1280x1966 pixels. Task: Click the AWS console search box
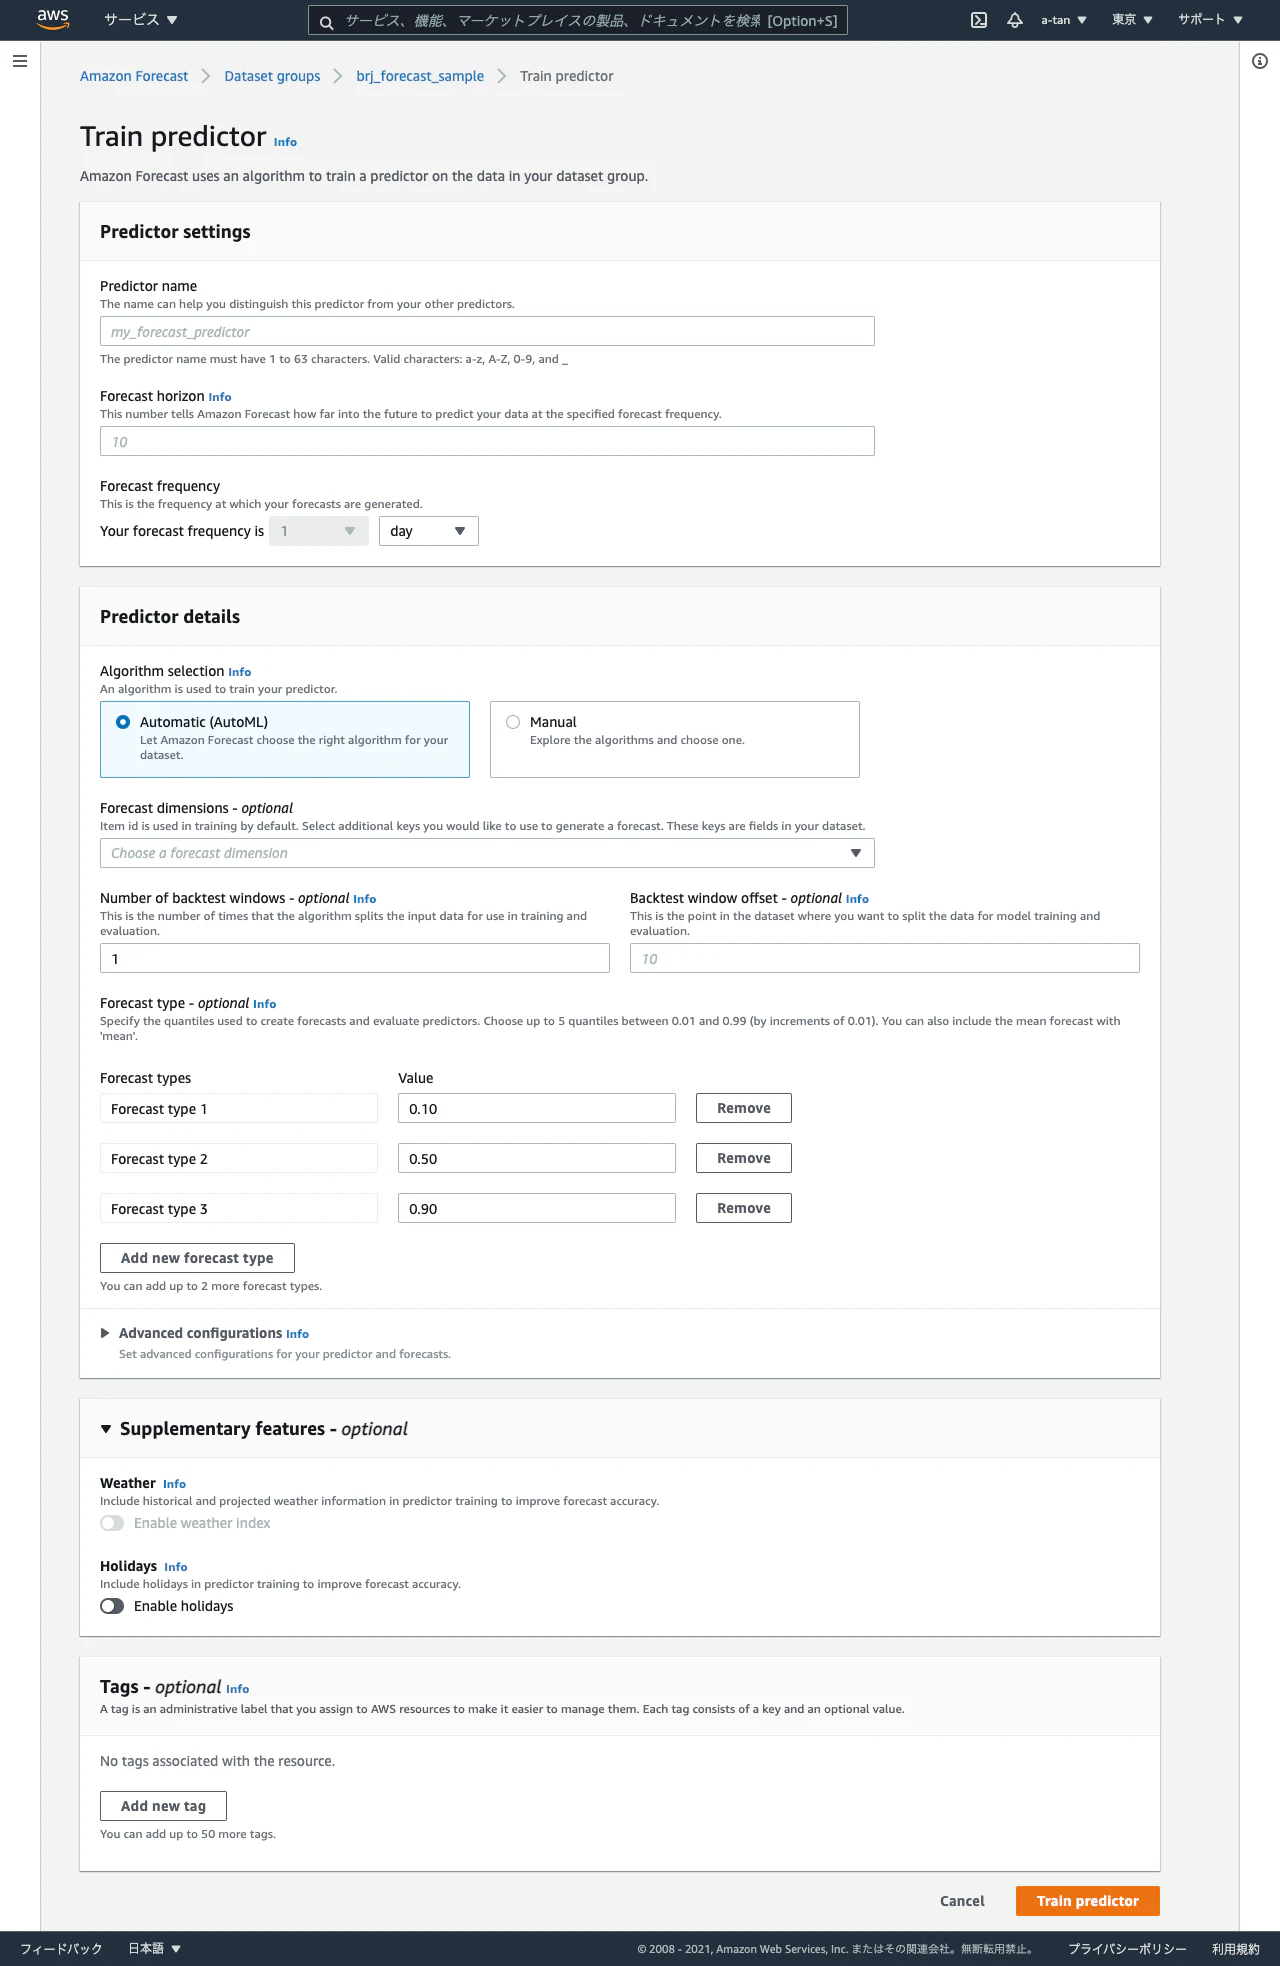pyautogui.click(x=578, y=20)
